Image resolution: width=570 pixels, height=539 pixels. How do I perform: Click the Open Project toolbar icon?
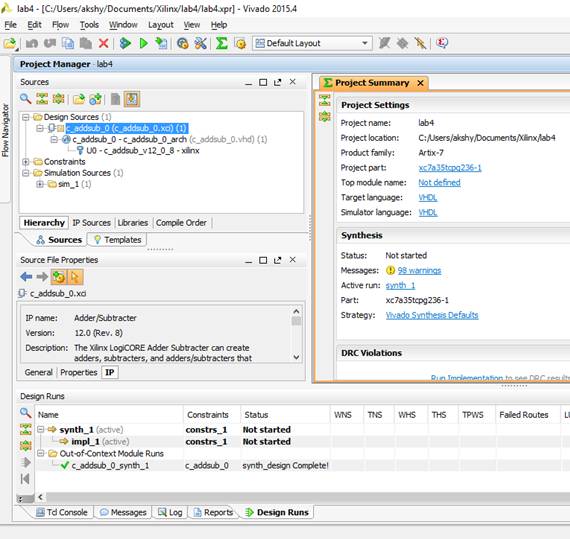click(10, 43)
